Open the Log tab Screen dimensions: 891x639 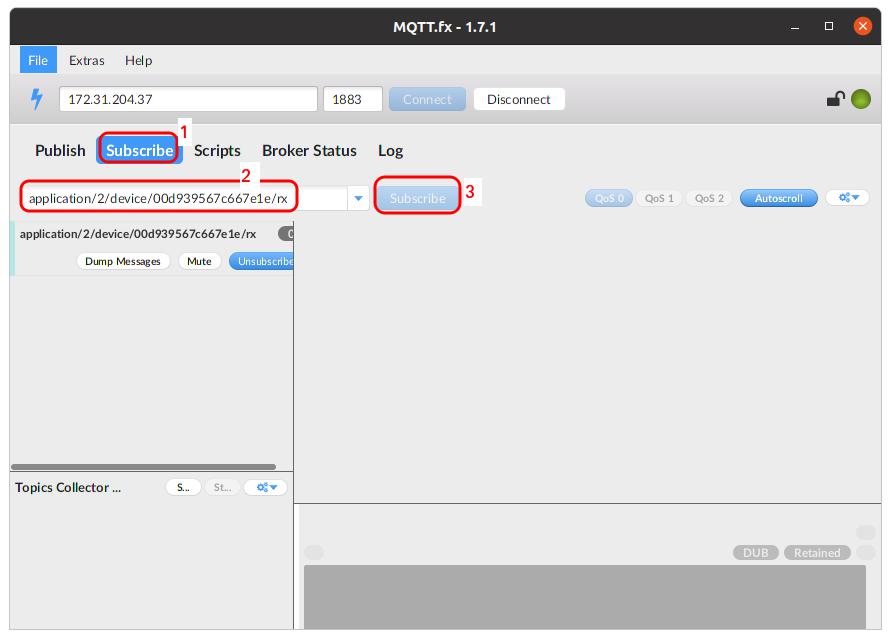click(390, 151)
